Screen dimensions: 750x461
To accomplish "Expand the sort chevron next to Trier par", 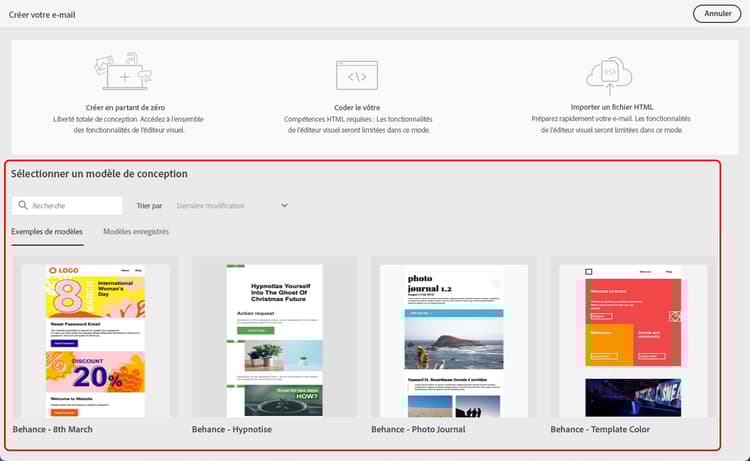I will [284, 206].
